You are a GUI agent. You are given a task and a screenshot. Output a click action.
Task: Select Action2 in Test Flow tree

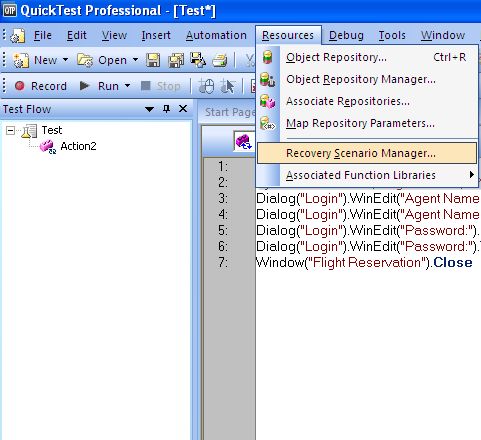click(78, 146)
